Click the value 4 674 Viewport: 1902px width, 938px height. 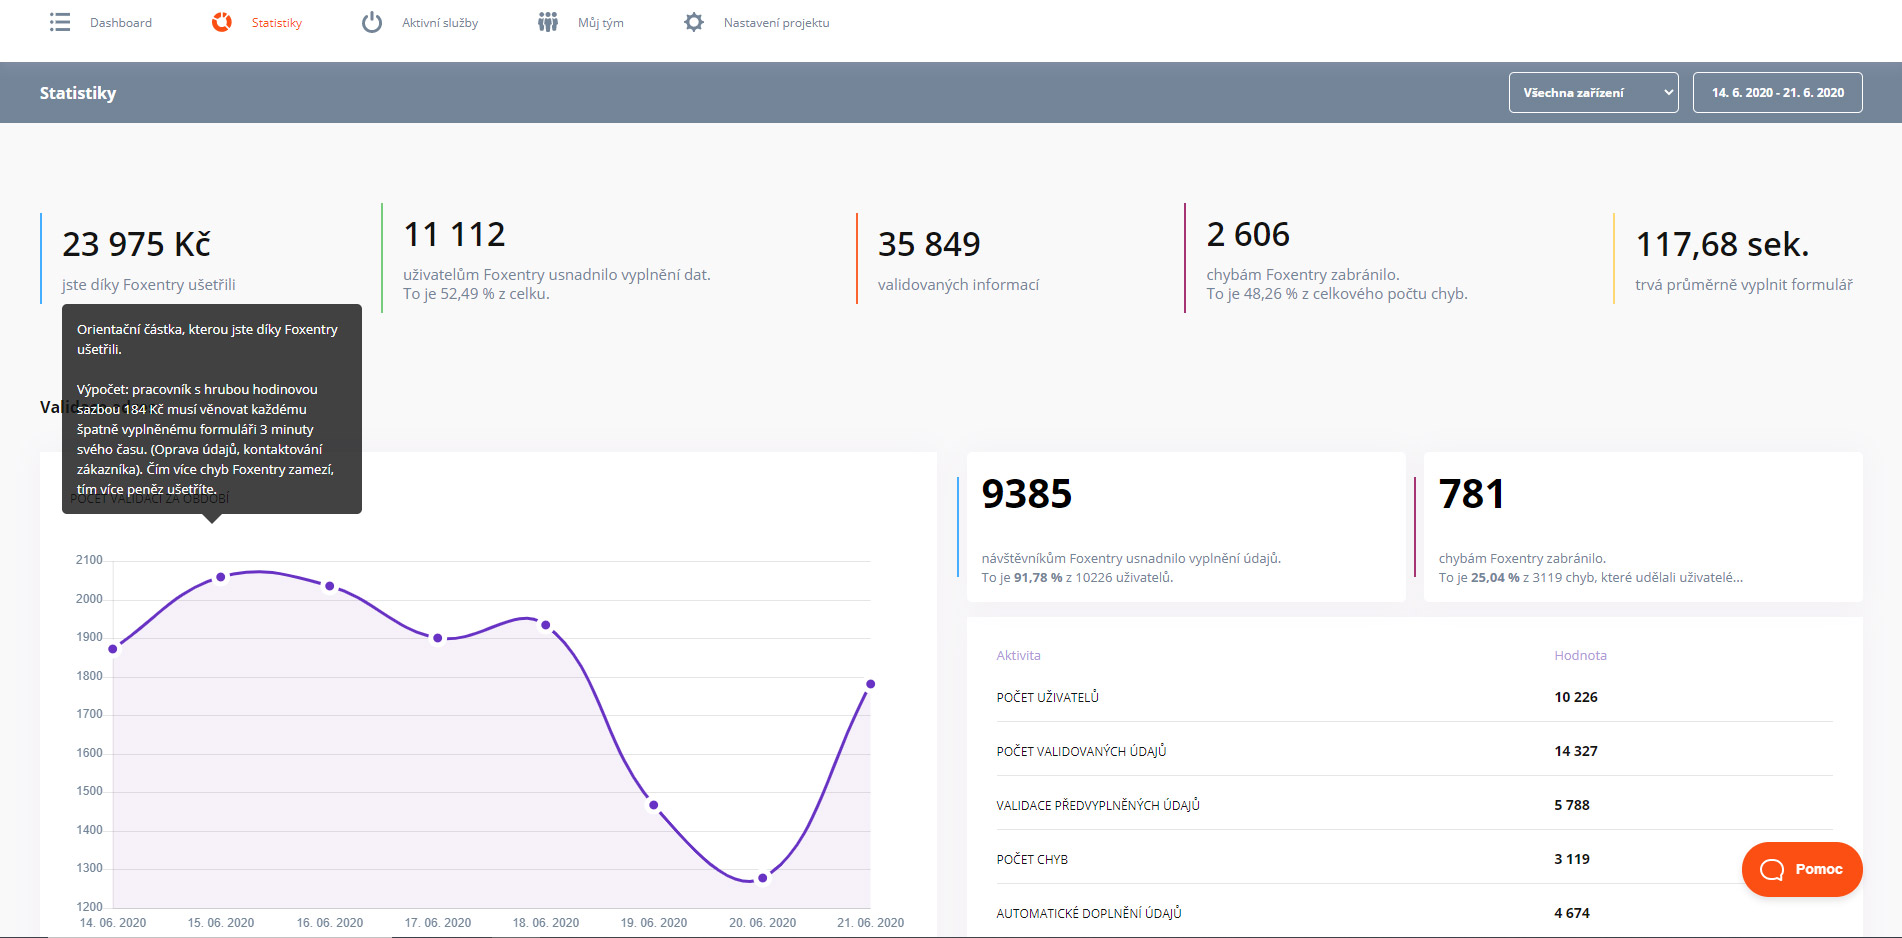click(x=1572, y=914)
